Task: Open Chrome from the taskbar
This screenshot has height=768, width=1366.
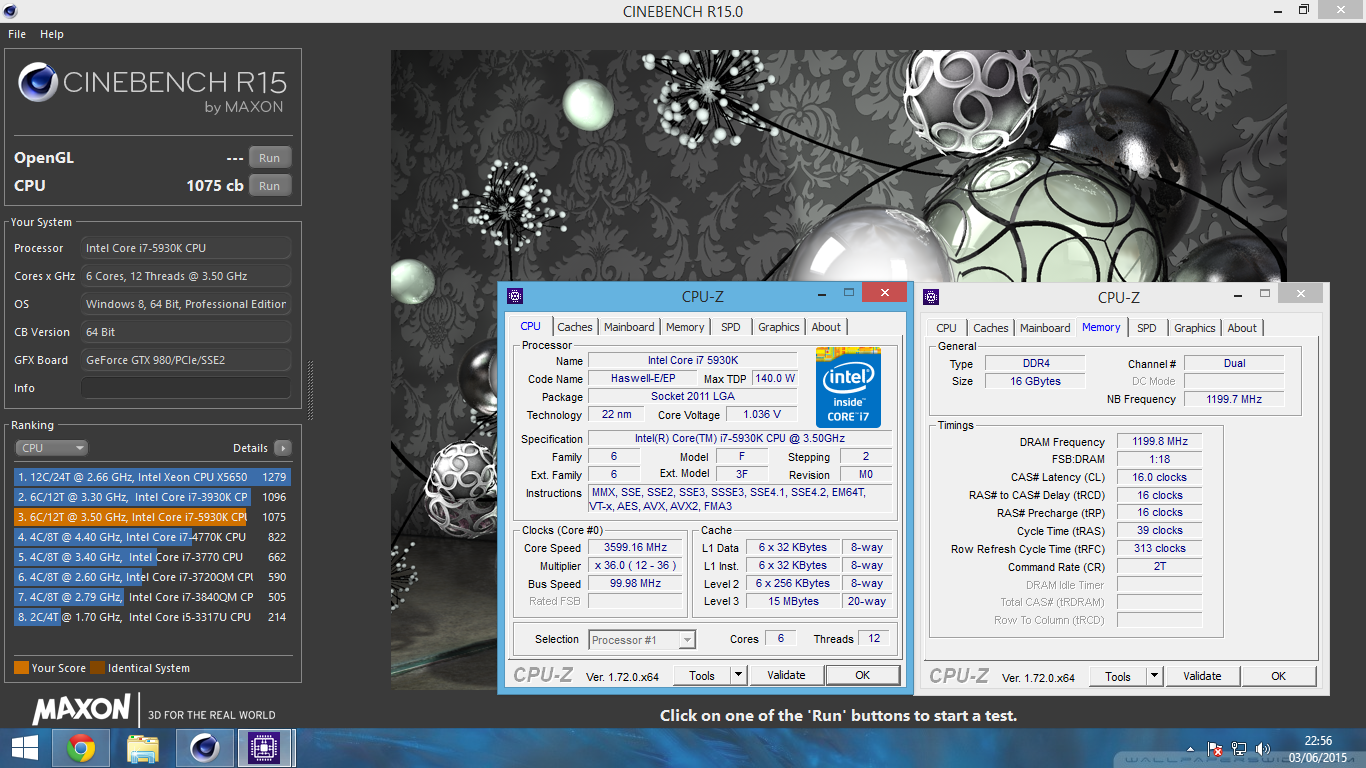Action: pyautogui.click(x=81, y=747)
